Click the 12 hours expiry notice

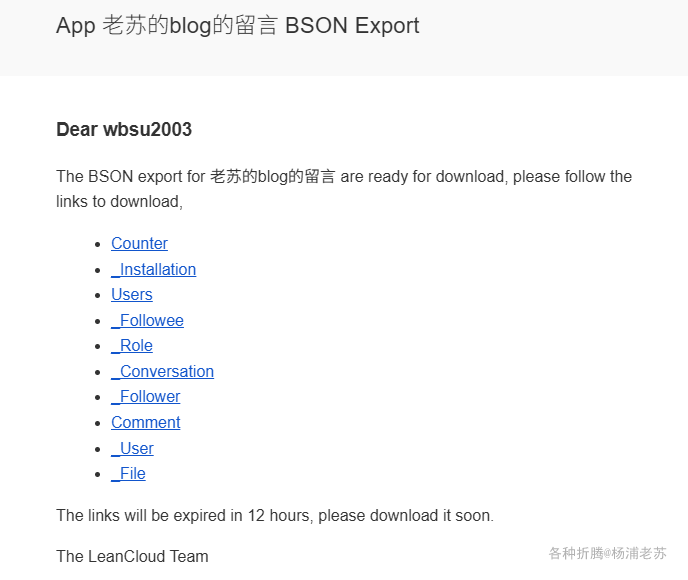275,516
